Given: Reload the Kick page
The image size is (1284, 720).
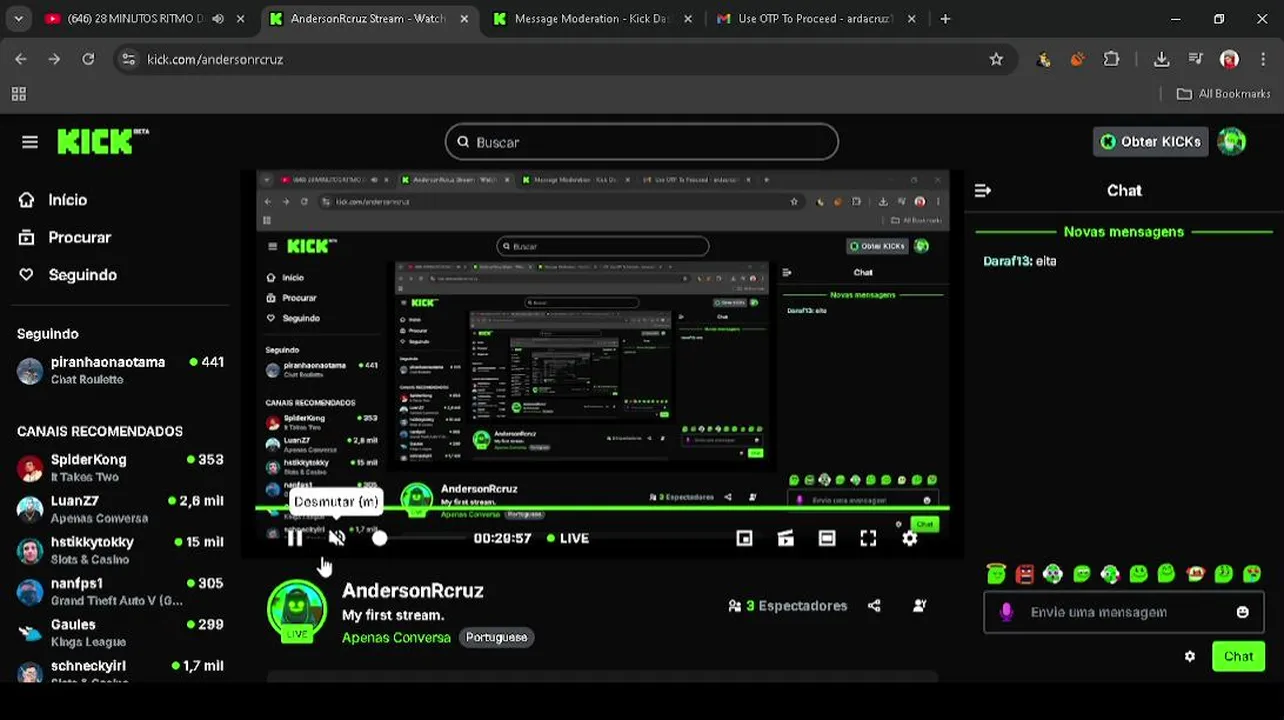Looking at the screenshot, I should pyautogui.click(x=88, y=59).
